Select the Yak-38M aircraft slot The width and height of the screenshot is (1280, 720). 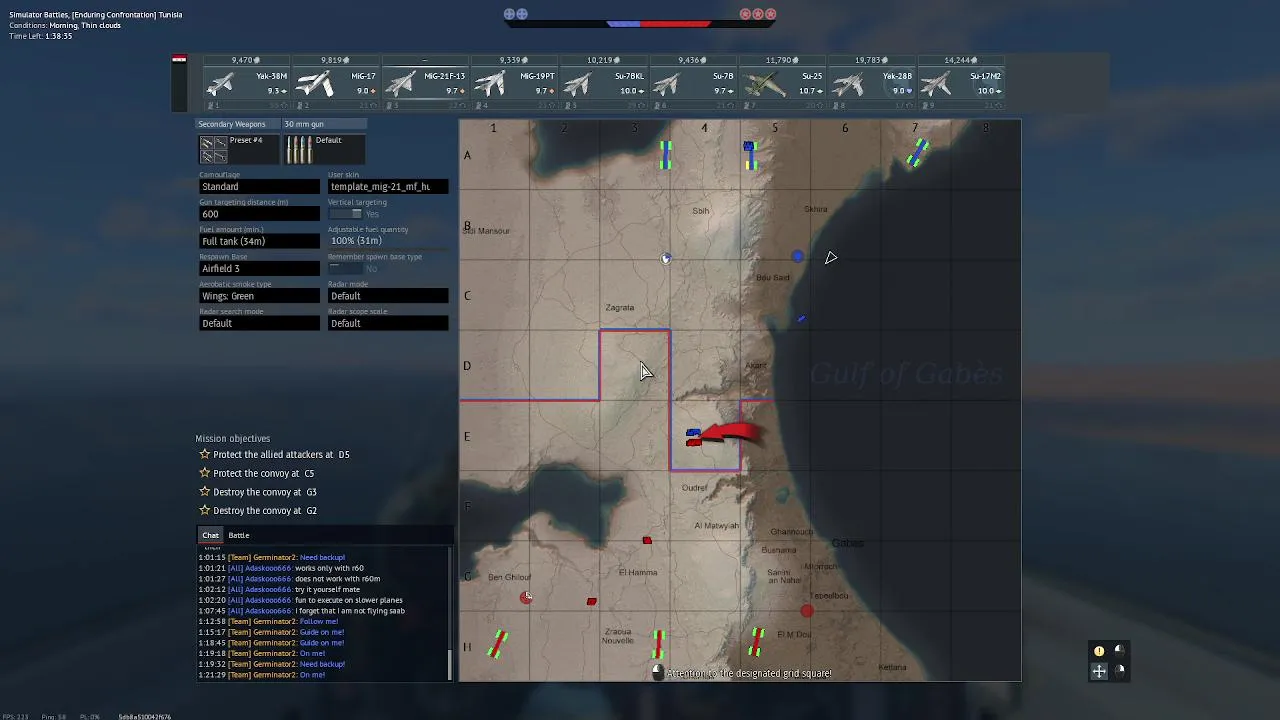coord(247,83)
